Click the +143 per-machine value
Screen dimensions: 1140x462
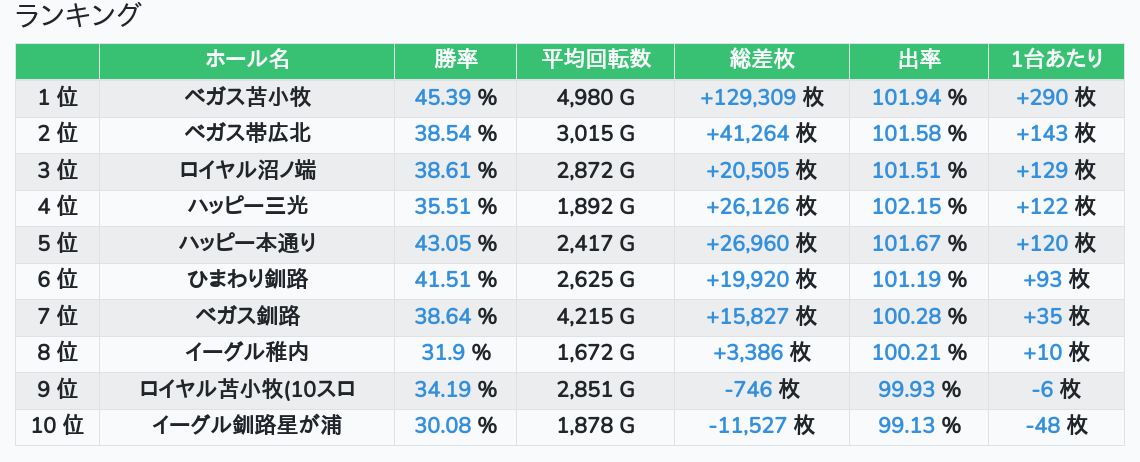click(1042, 134)
